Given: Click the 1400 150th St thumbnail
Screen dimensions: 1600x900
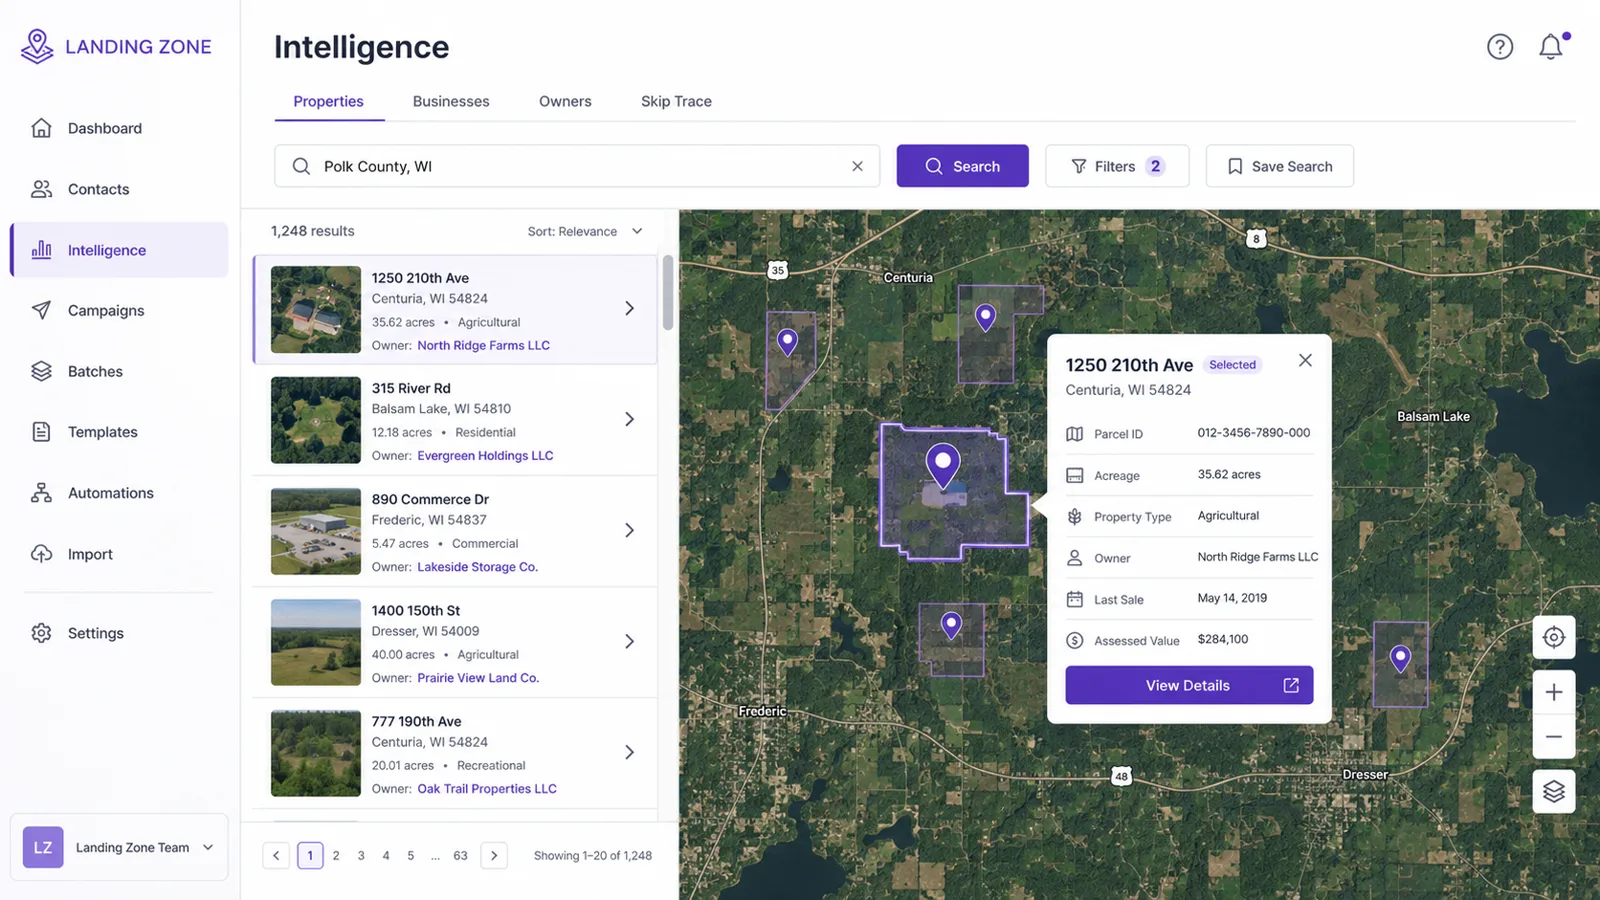Looking at the screenshot, I should pyautogui.click(x=316, y=642).
